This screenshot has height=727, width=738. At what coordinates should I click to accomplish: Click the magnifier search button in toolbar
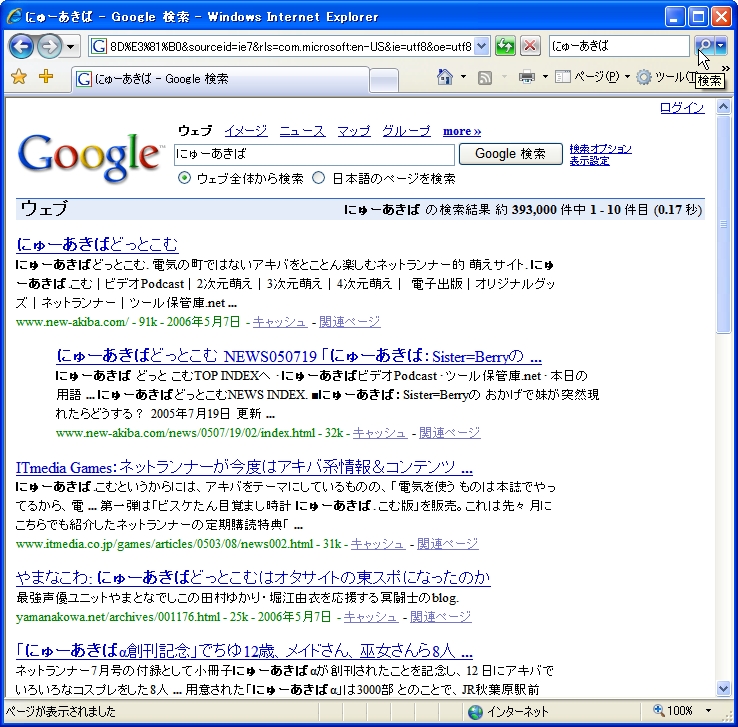coord(704,46)
